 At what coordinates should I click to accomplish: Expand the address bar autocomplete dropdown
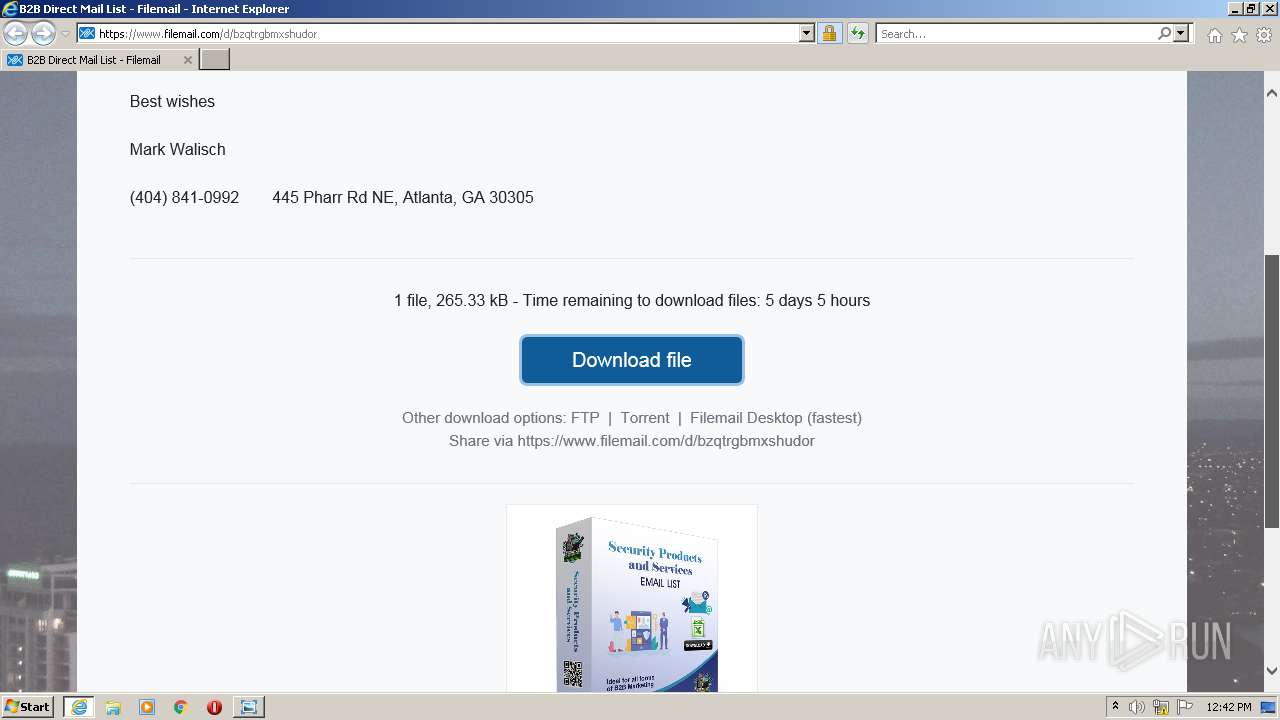pyautogui.click(x=807, y=34)
